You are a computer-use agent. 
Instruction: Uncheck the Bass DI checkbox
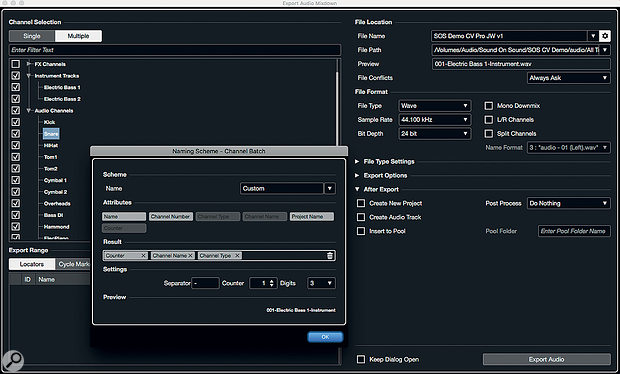(x=15, y=215)
